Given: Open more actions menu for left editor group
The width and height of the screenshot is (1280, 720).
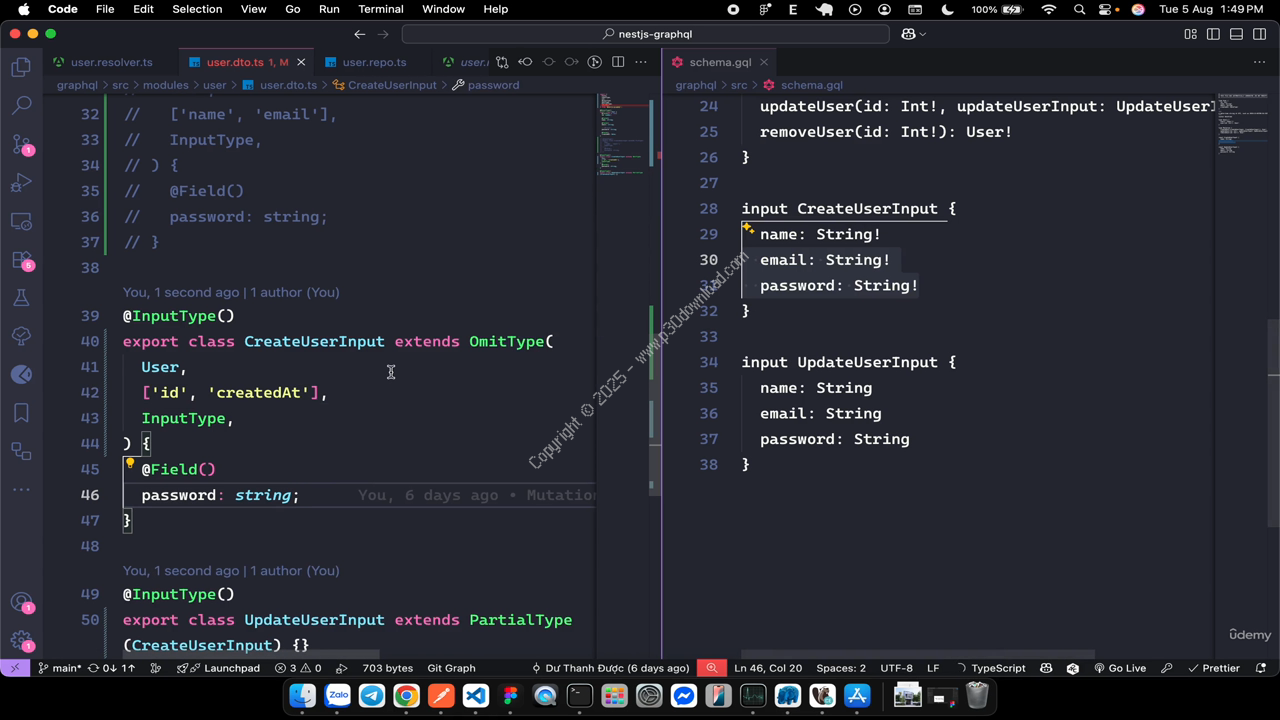Looking at the screenshot, I should tap(641, 62).
